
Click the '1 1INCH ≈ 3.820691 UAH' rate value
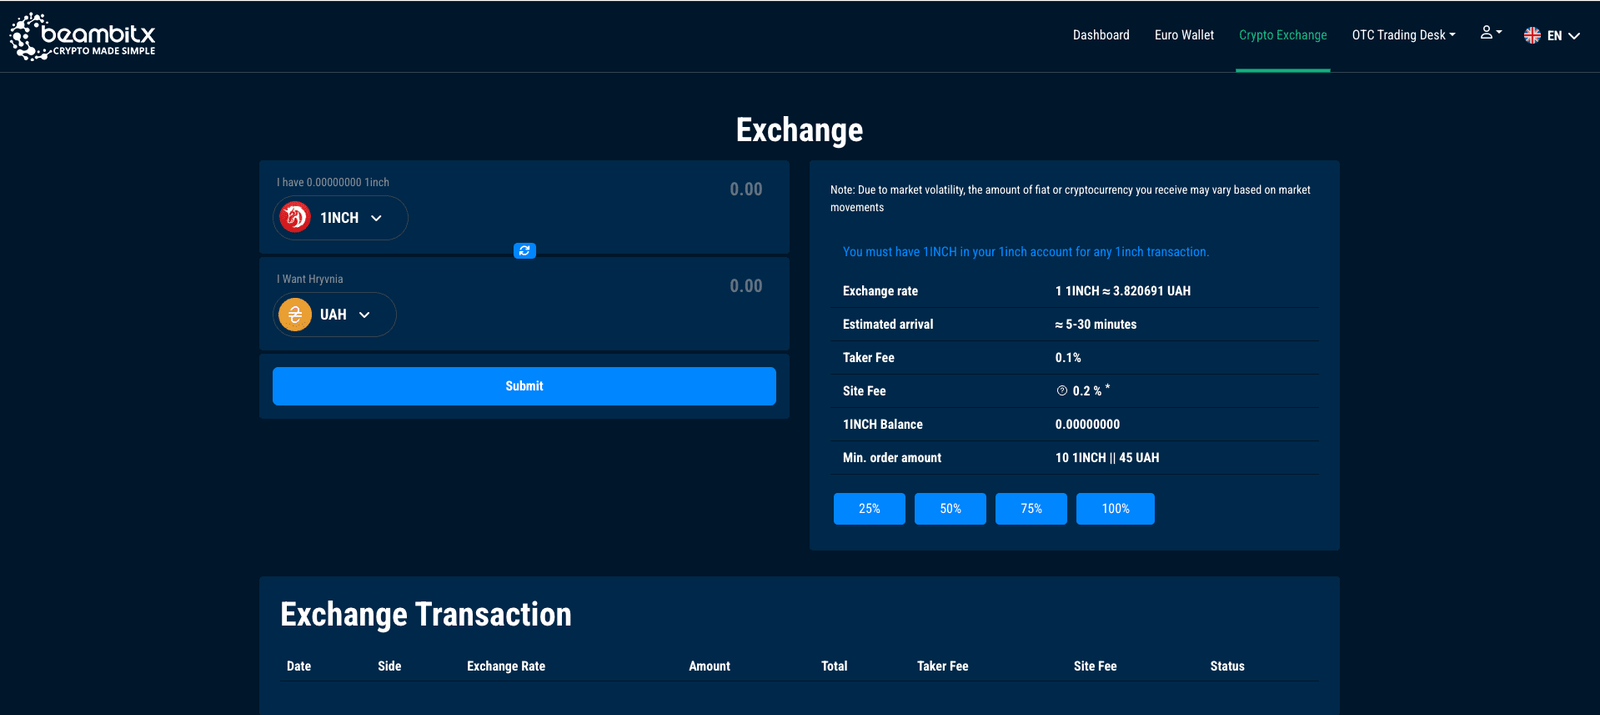tap(1123, 291)
